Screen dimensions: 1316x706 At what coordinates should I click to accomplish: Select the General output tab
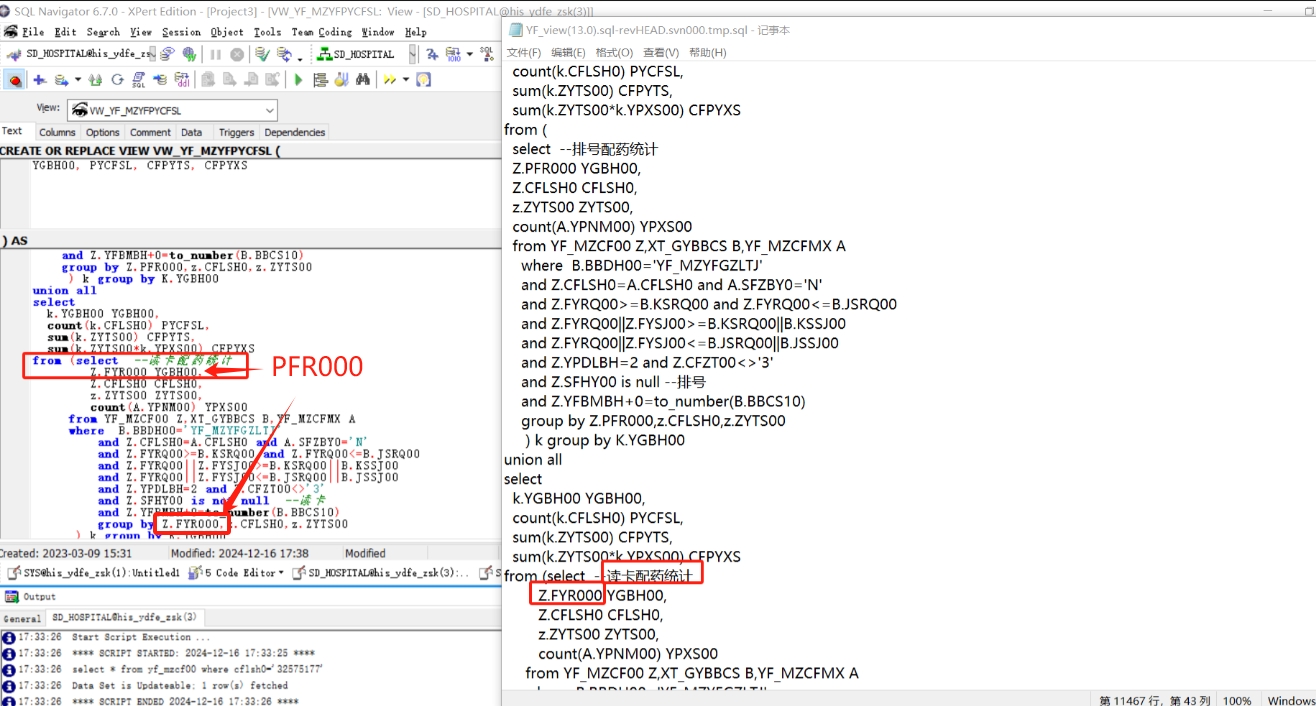[x=22, y=618]
